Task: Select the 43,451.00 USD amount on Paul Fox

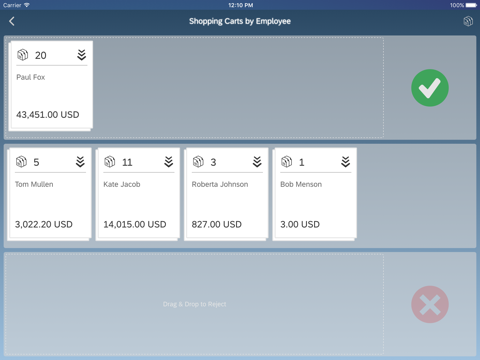Action: (x=48, y=115)
